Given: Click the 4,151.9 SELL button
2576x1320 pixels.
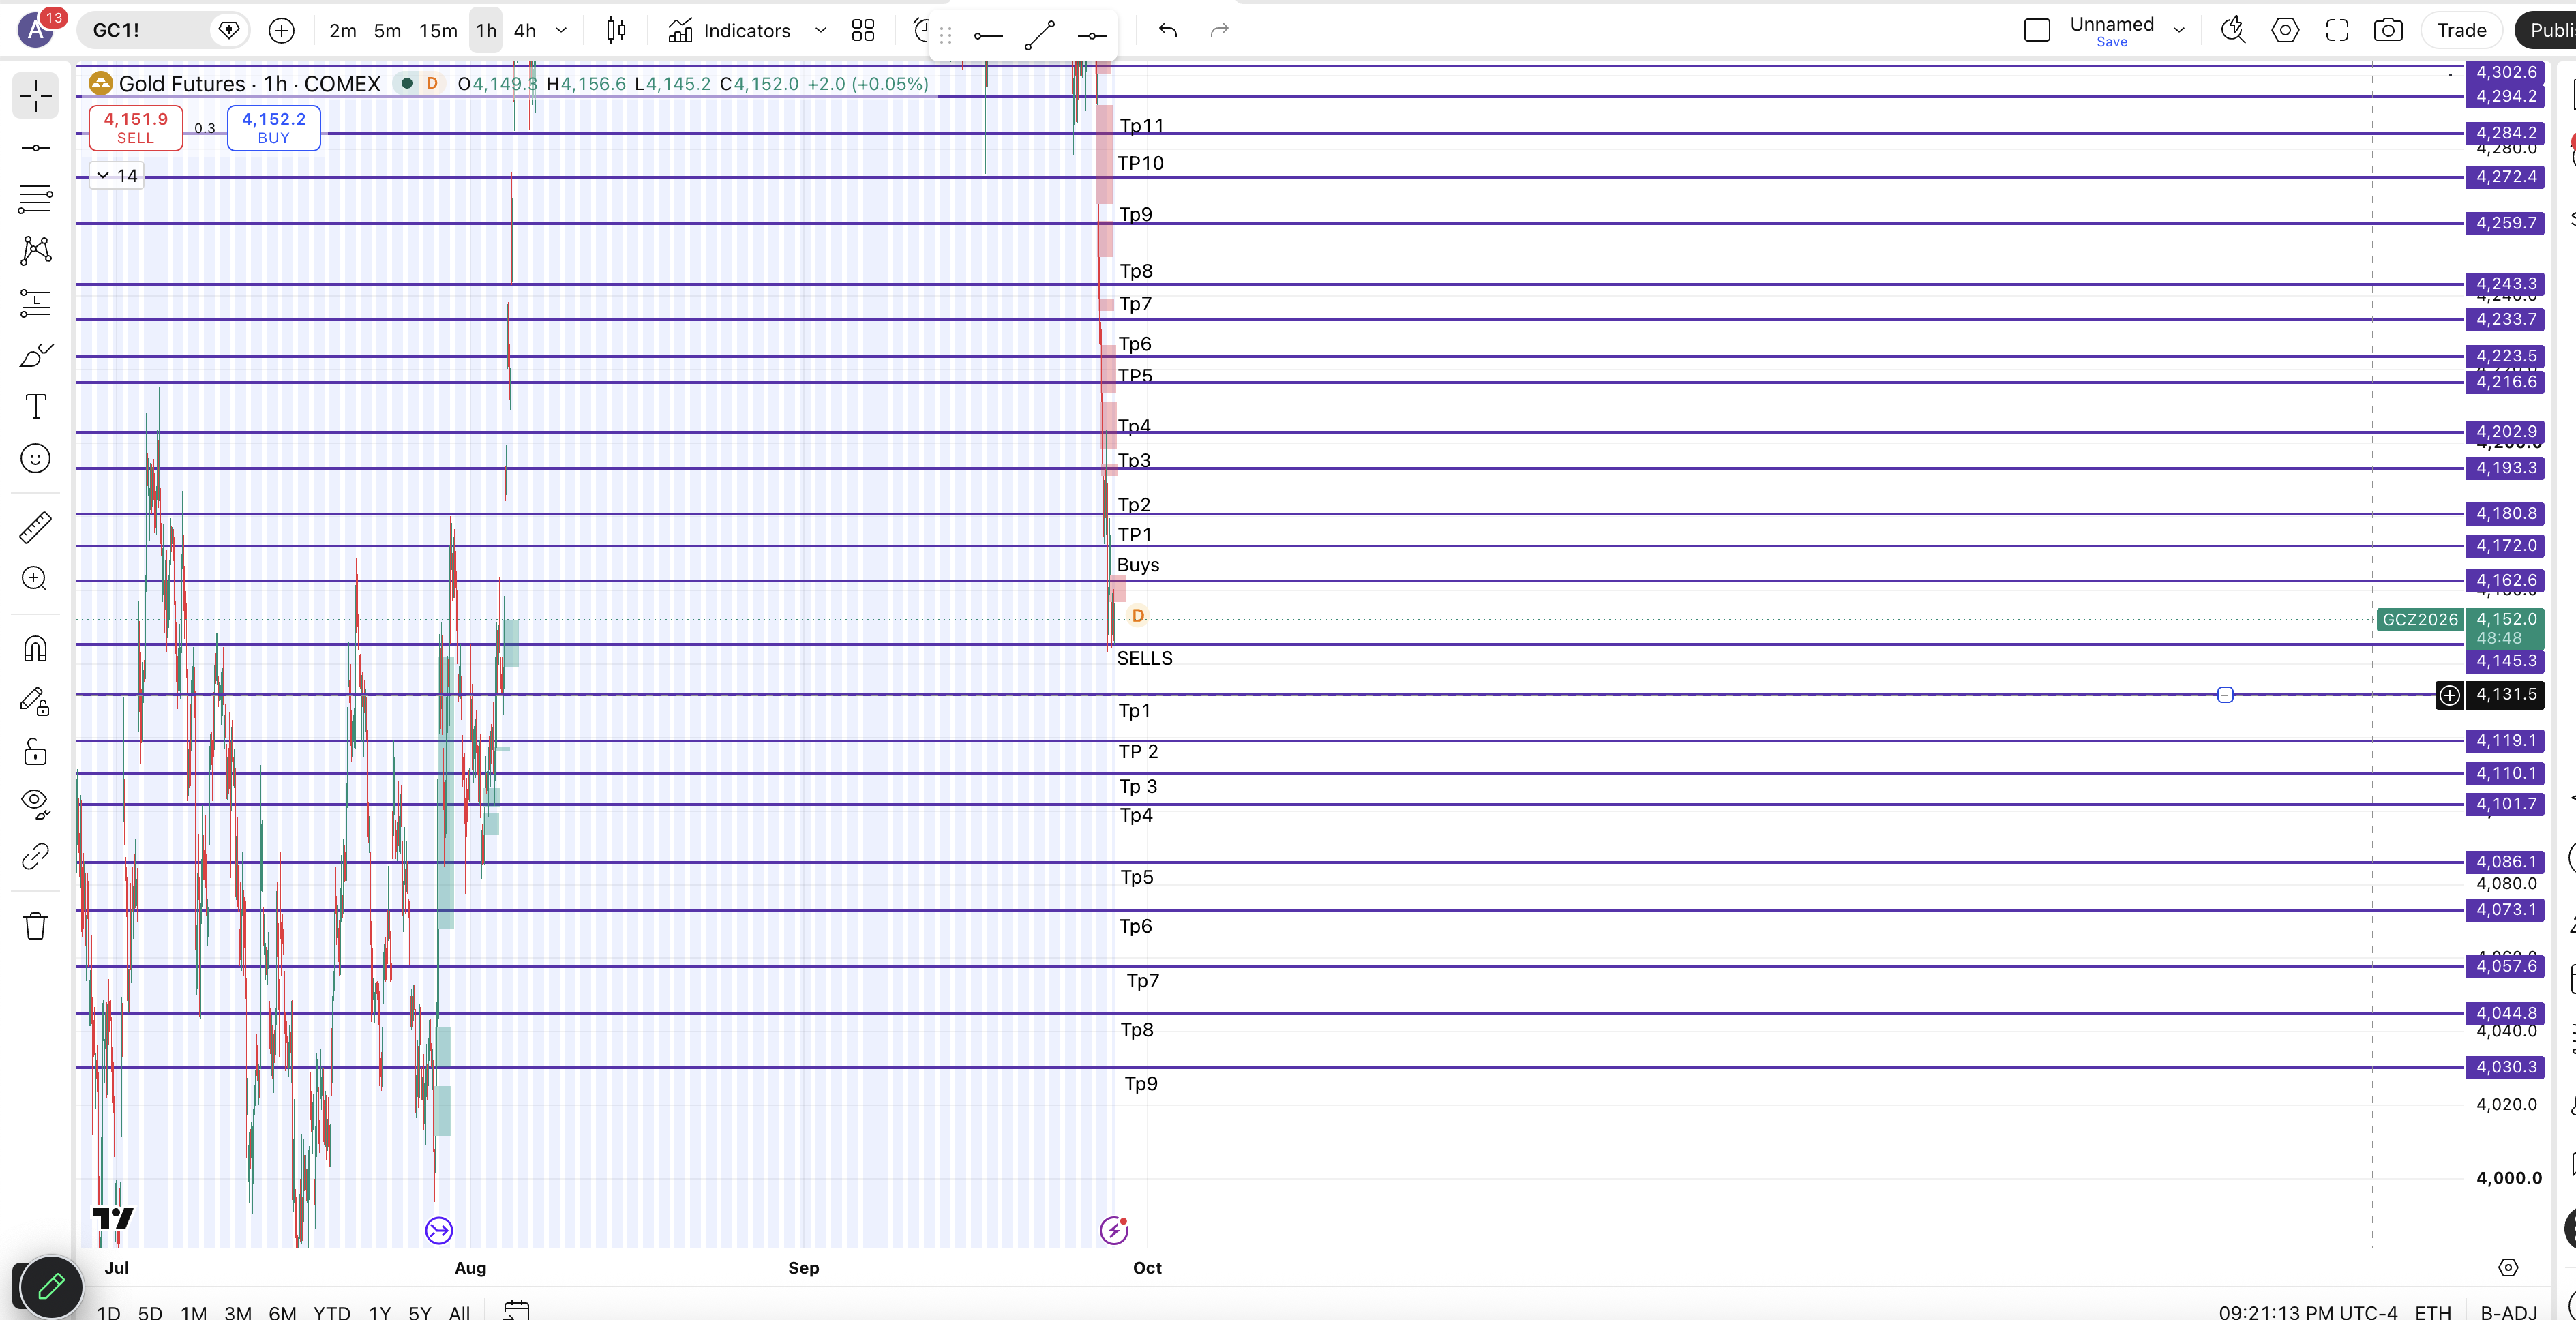Looking at the screenshot, I should (136, 128).
